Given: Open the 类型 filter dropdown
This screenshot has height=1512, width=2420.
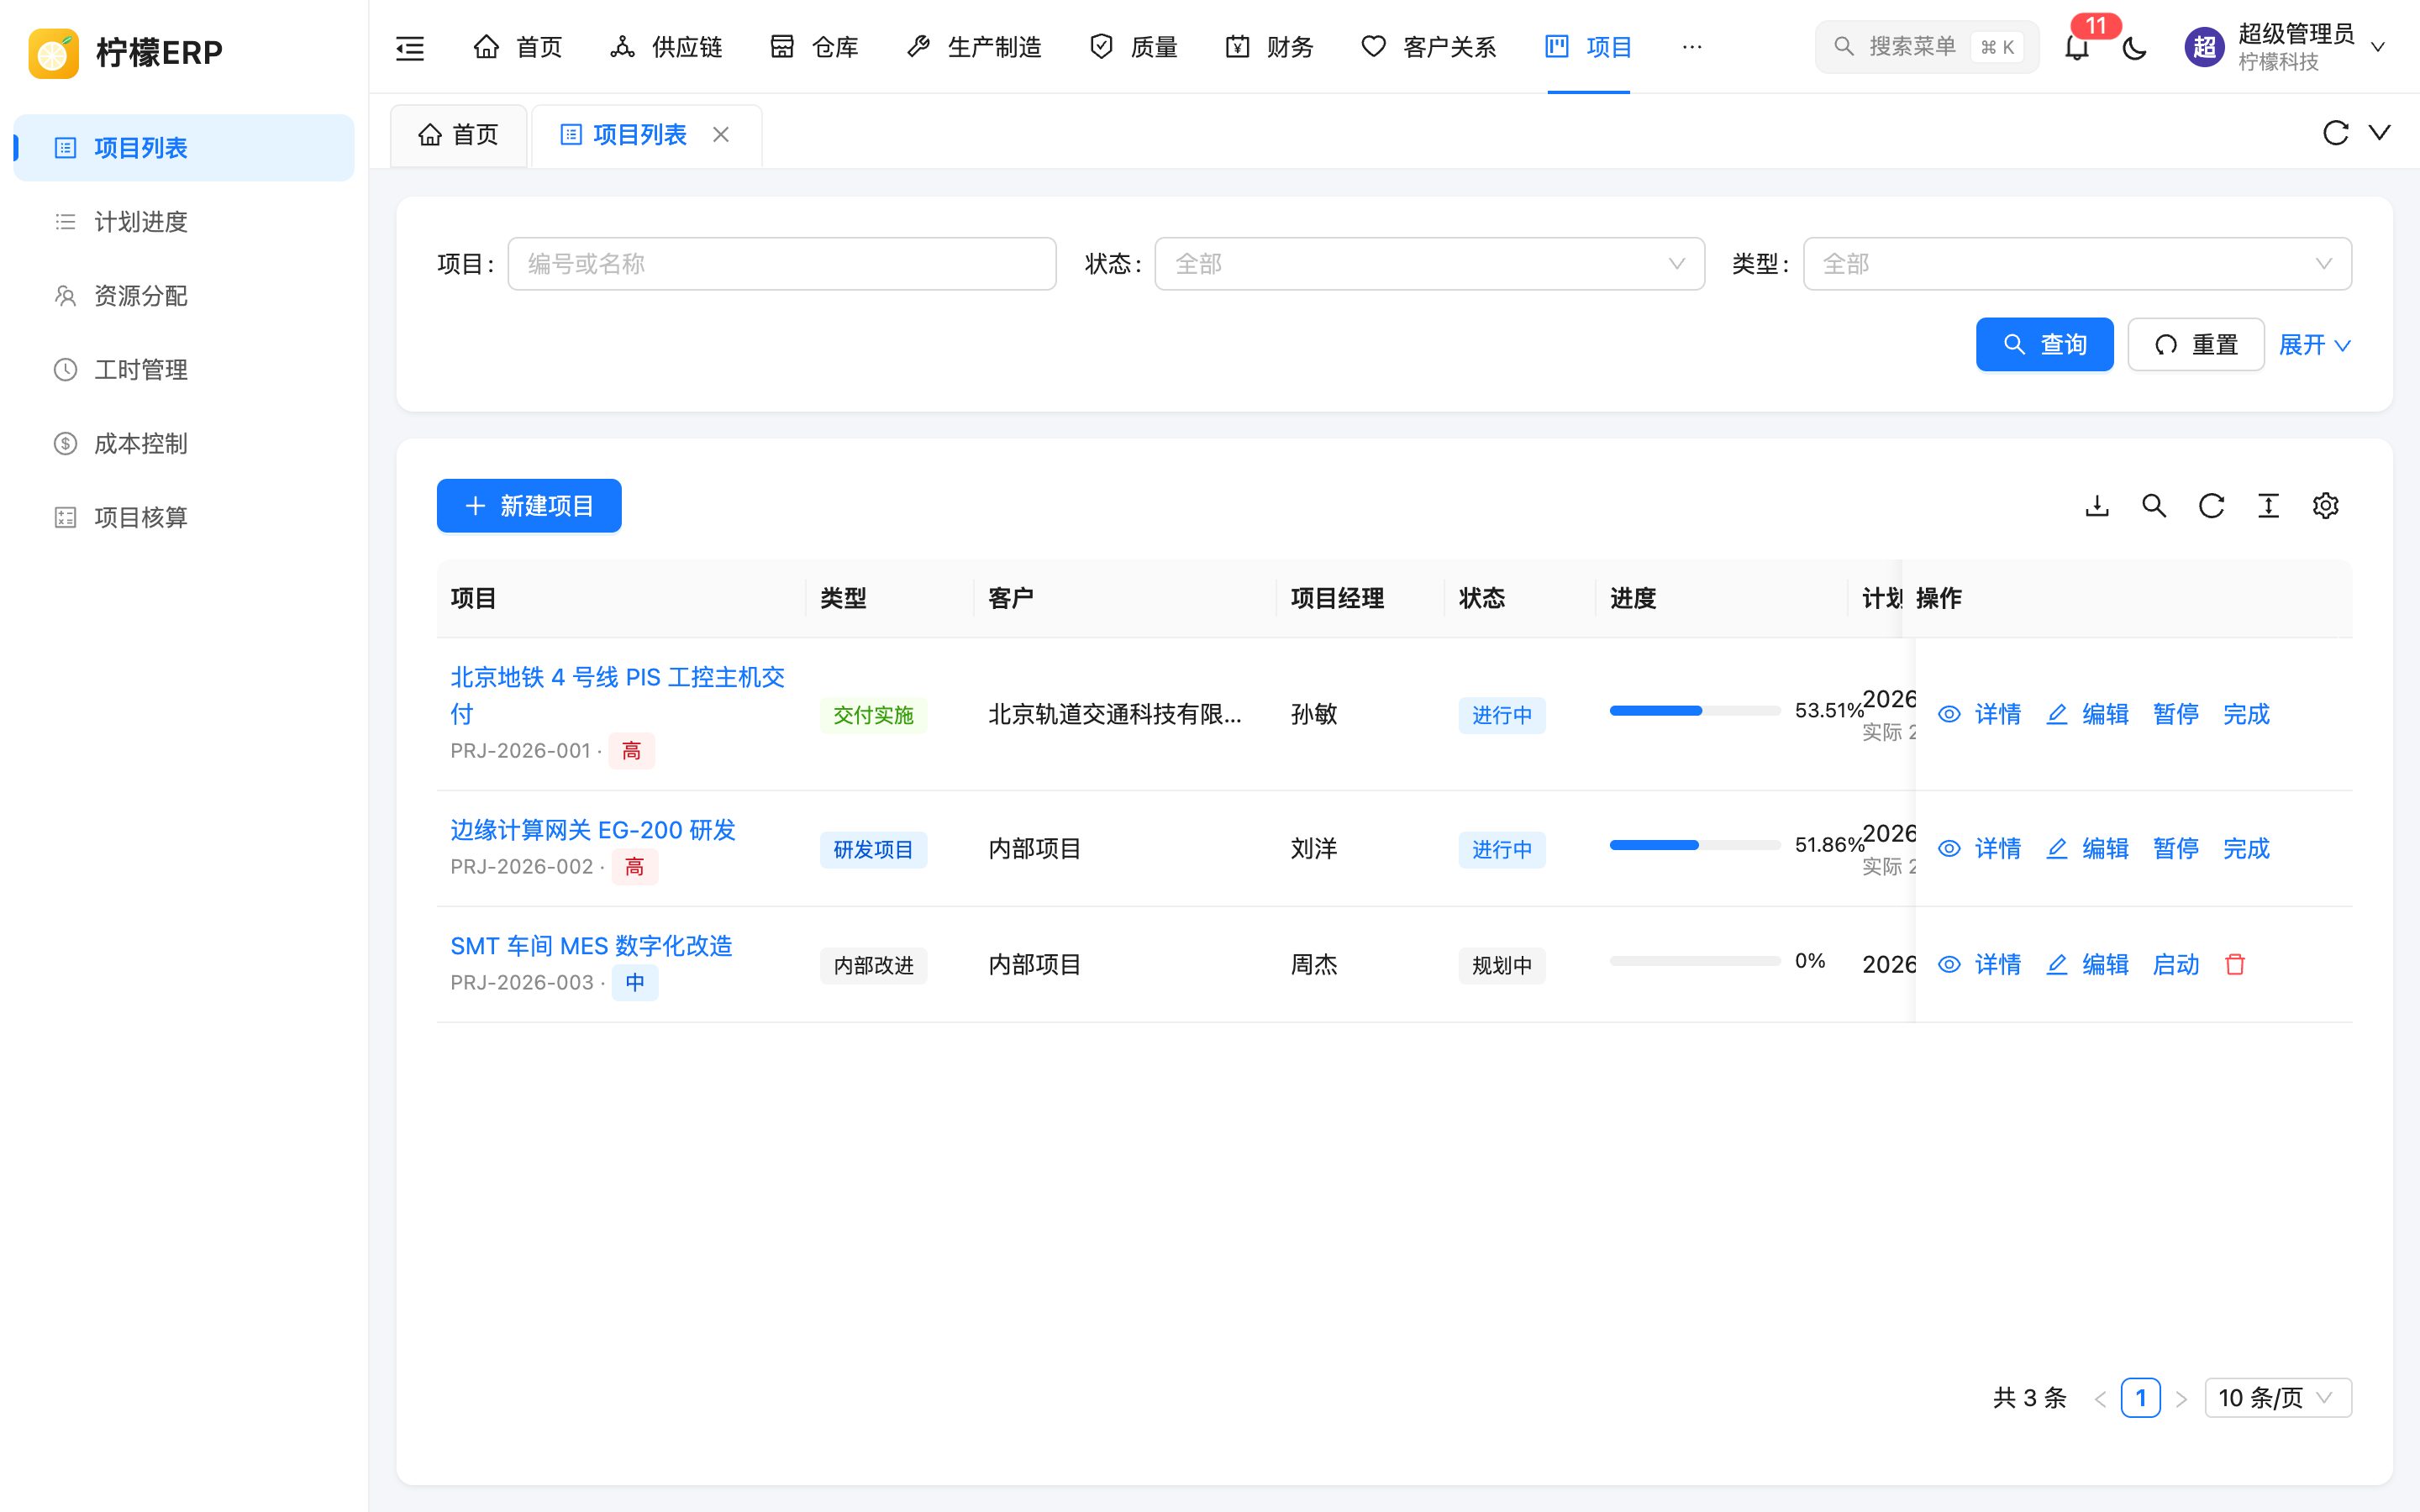Looking at the screenshot, I should click(x=2077, y=264).
